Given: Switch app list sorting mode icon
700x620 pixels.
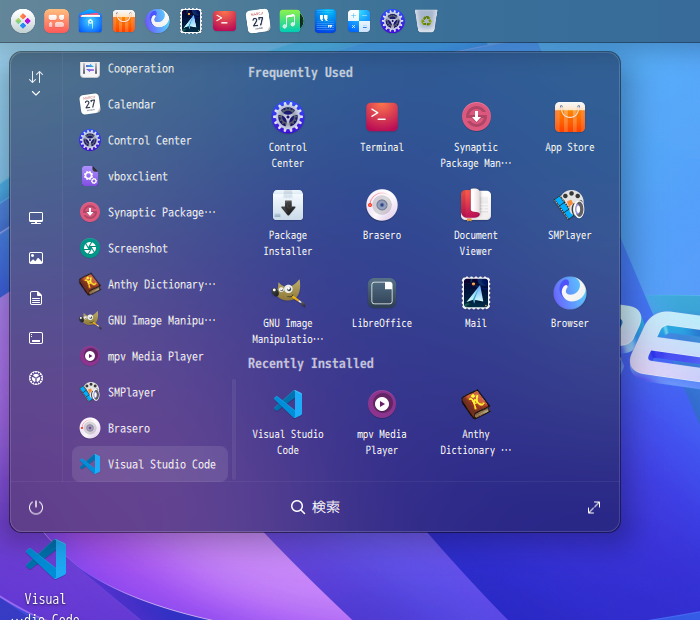Looking at the screenshot, I should coord(36,77).
